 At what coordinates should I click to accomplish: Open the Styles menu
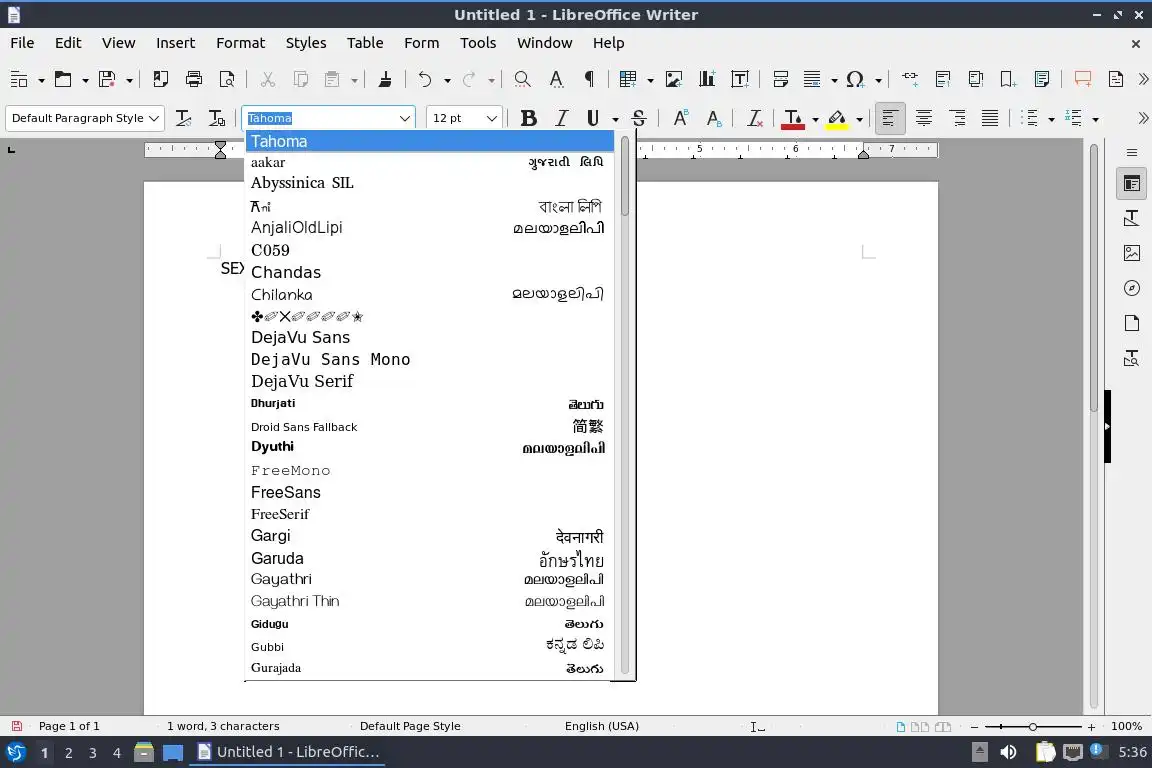(306, 43)
